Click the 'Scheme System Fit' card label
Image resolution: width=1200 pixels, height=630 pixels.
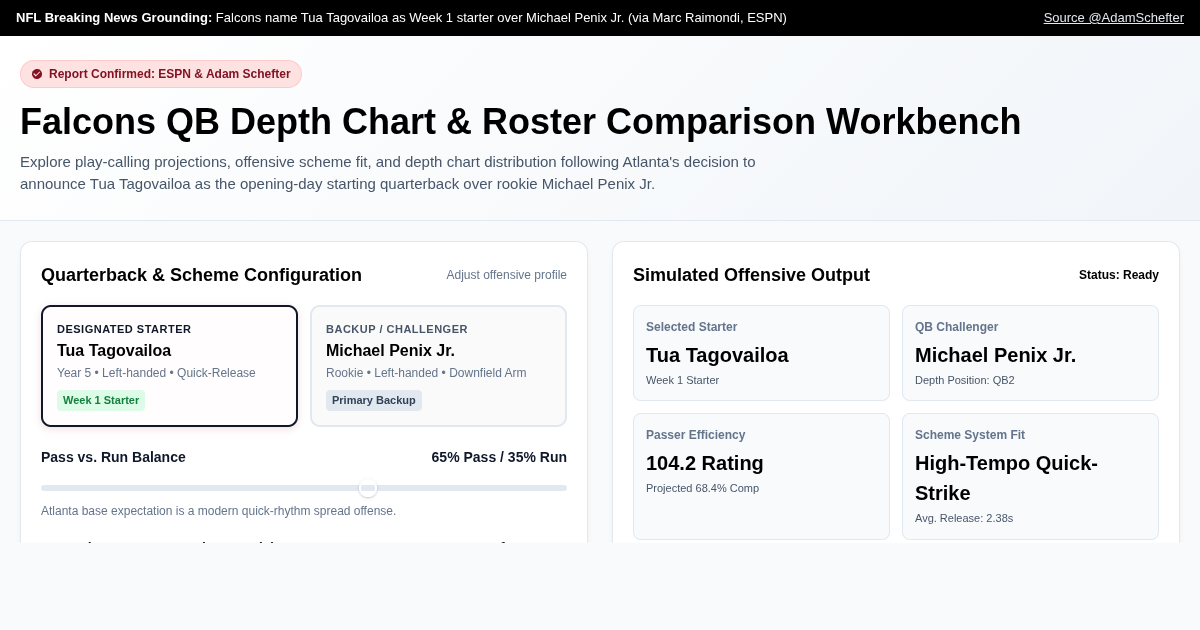[970, 435]
